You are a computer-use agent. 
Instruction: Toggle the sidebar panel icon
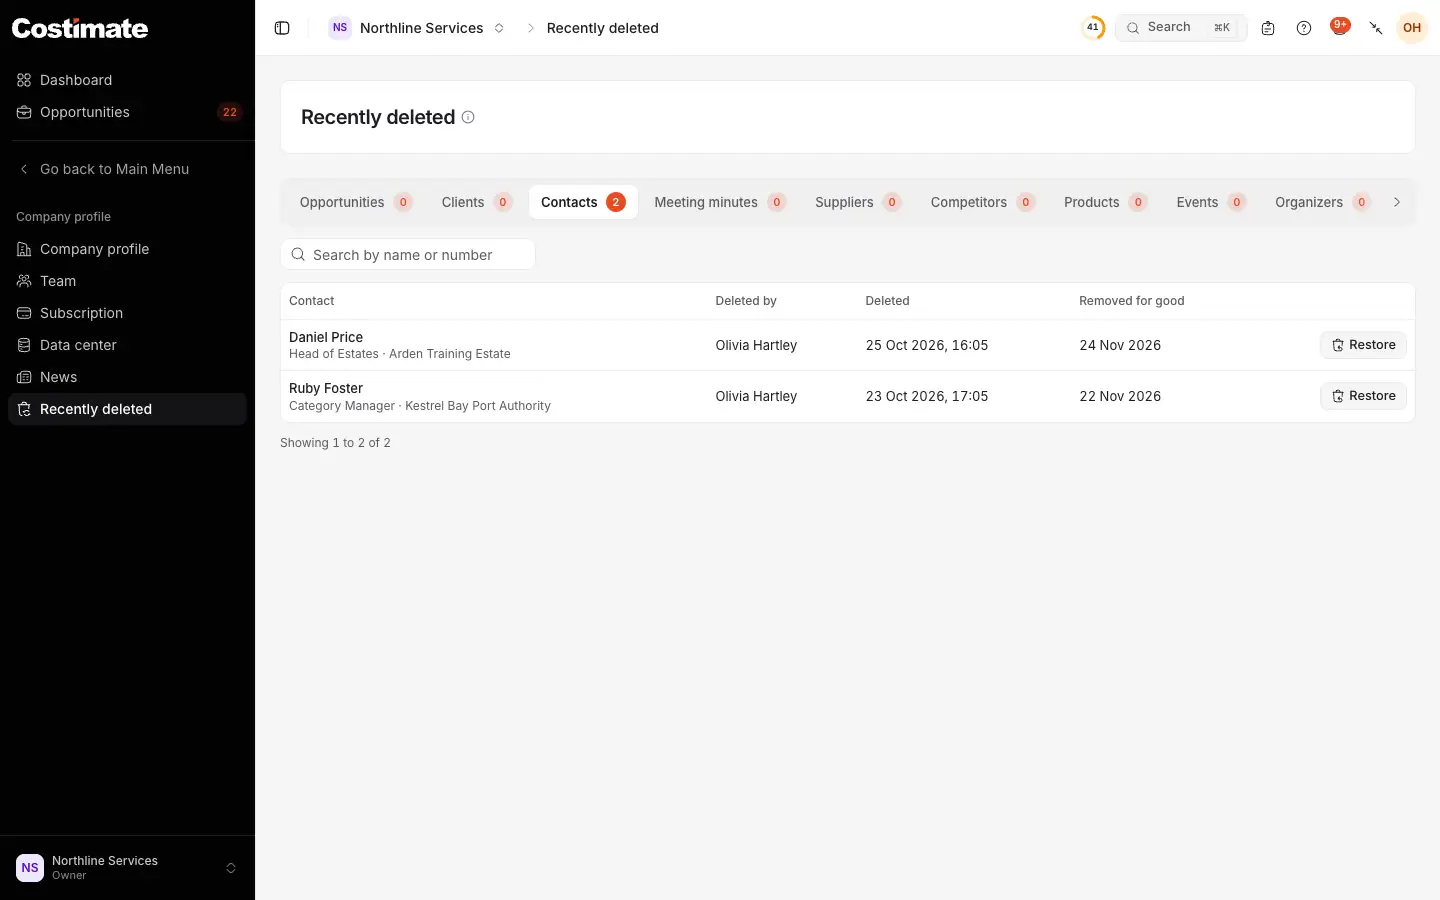click(x=282, y=28)
